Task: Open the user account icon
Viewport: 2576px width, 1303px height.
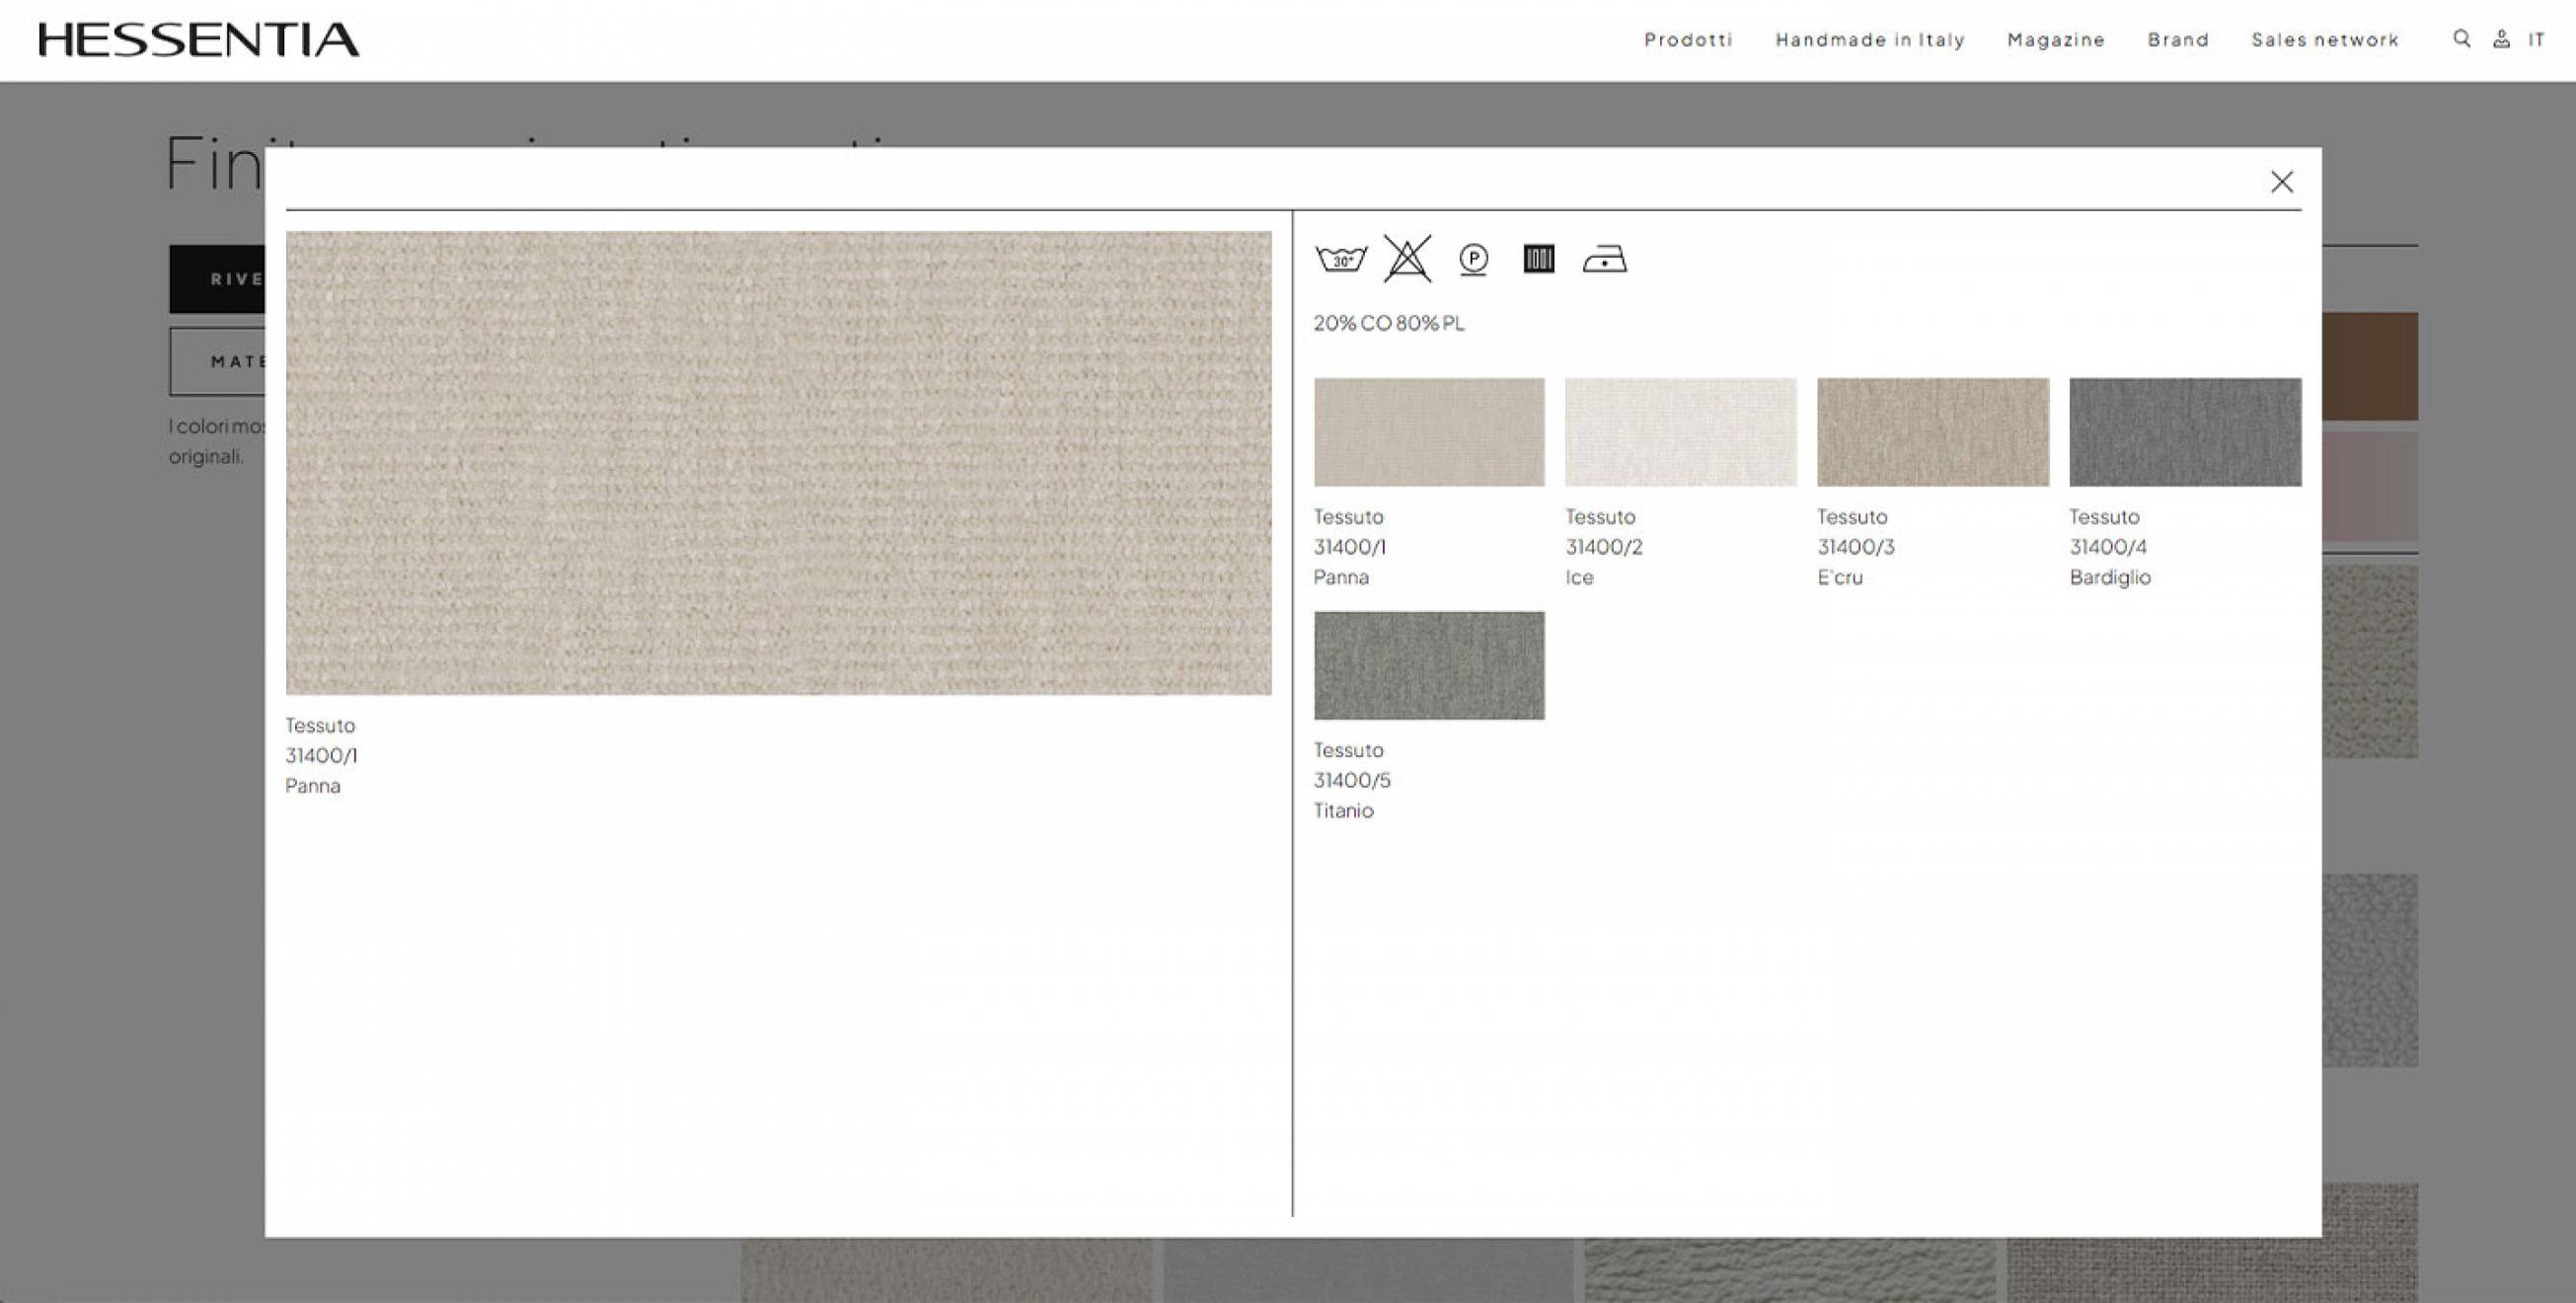Action: (2500, 39)
